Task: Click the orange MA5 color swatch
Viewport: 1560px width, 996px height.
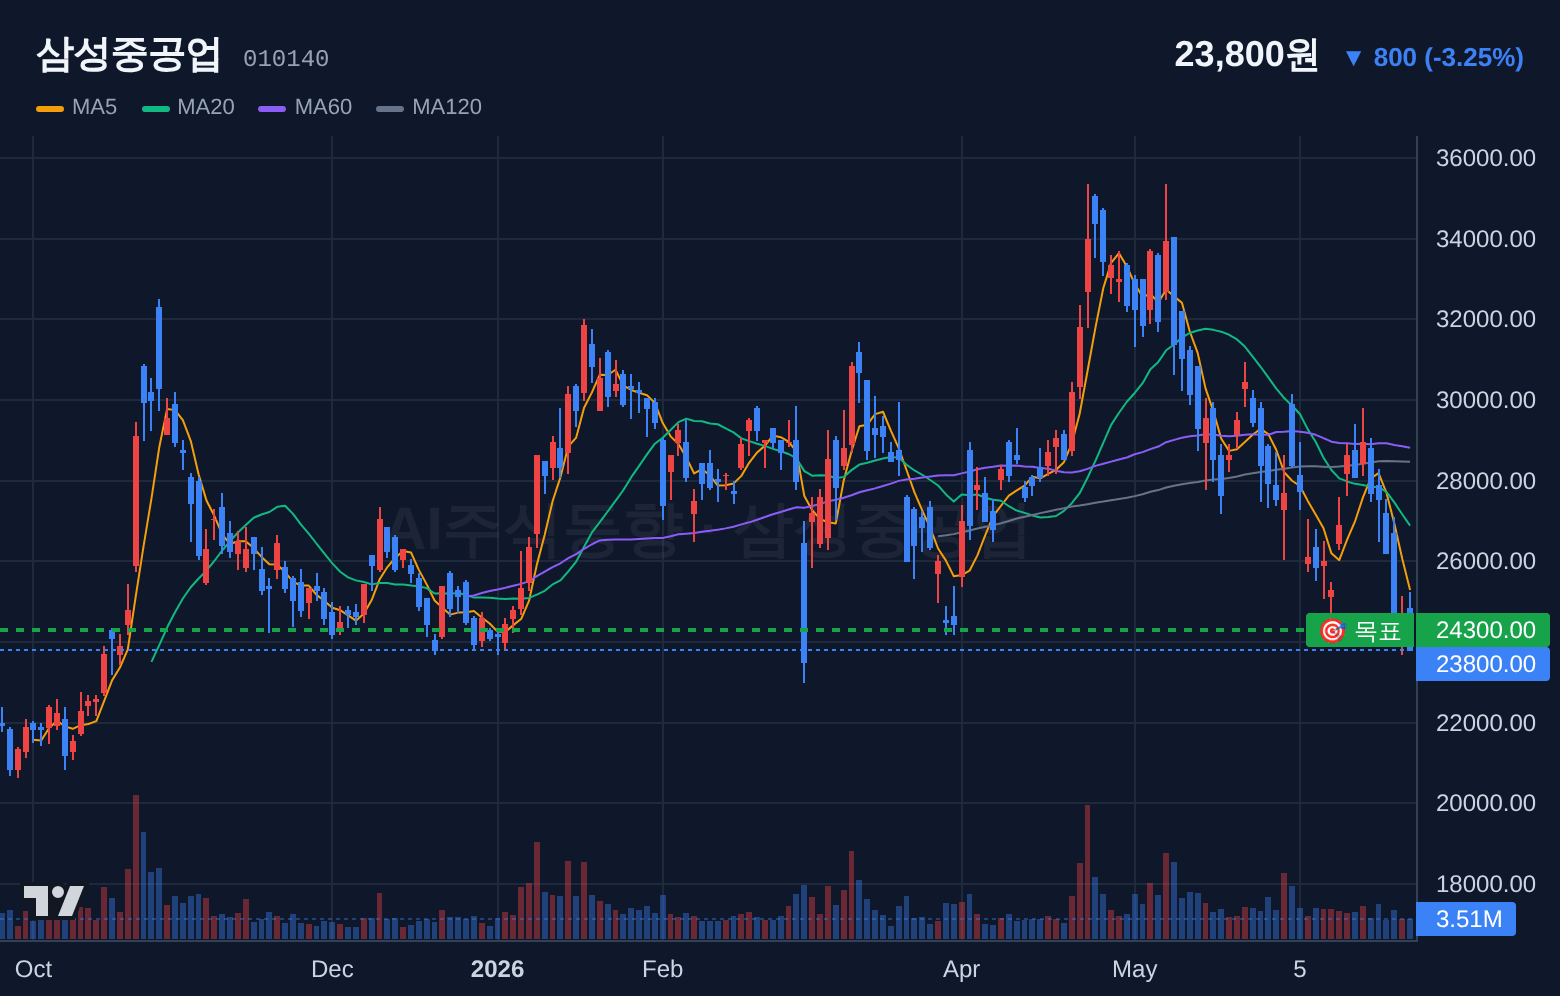Action: (x=50, y=108)
